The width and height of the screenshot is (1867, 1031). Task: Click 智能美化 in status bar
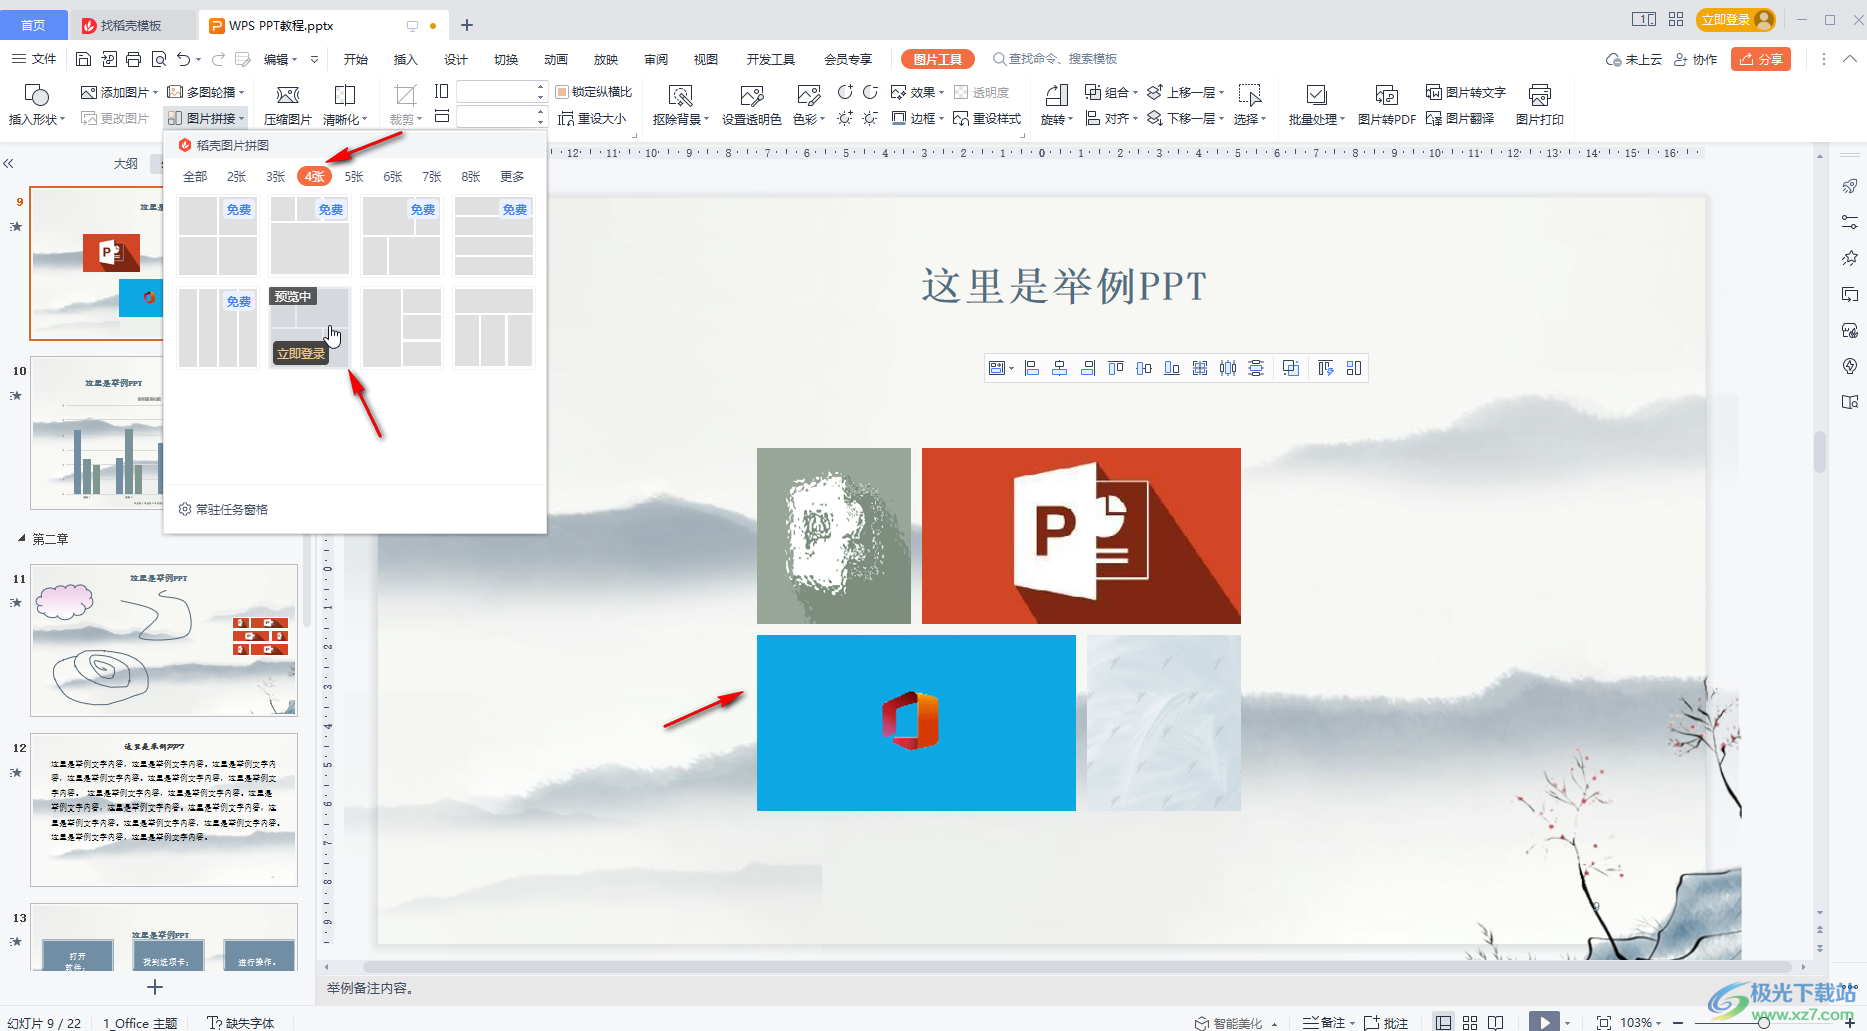pos(1229,1022)
